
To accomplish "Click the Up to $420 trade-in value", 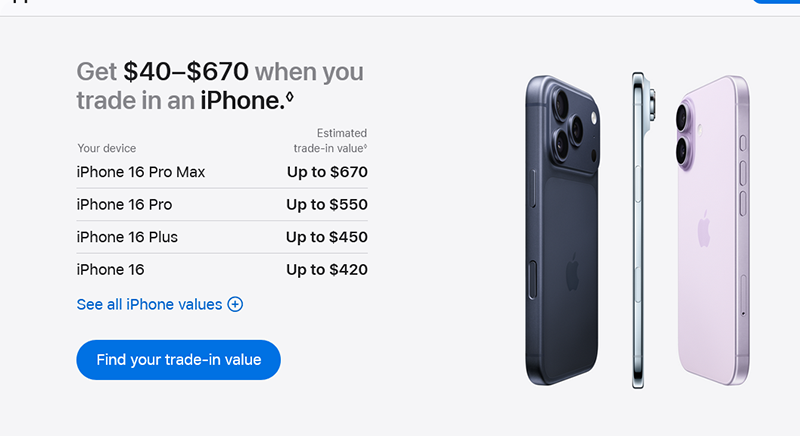I will click(x=327, y=270).
